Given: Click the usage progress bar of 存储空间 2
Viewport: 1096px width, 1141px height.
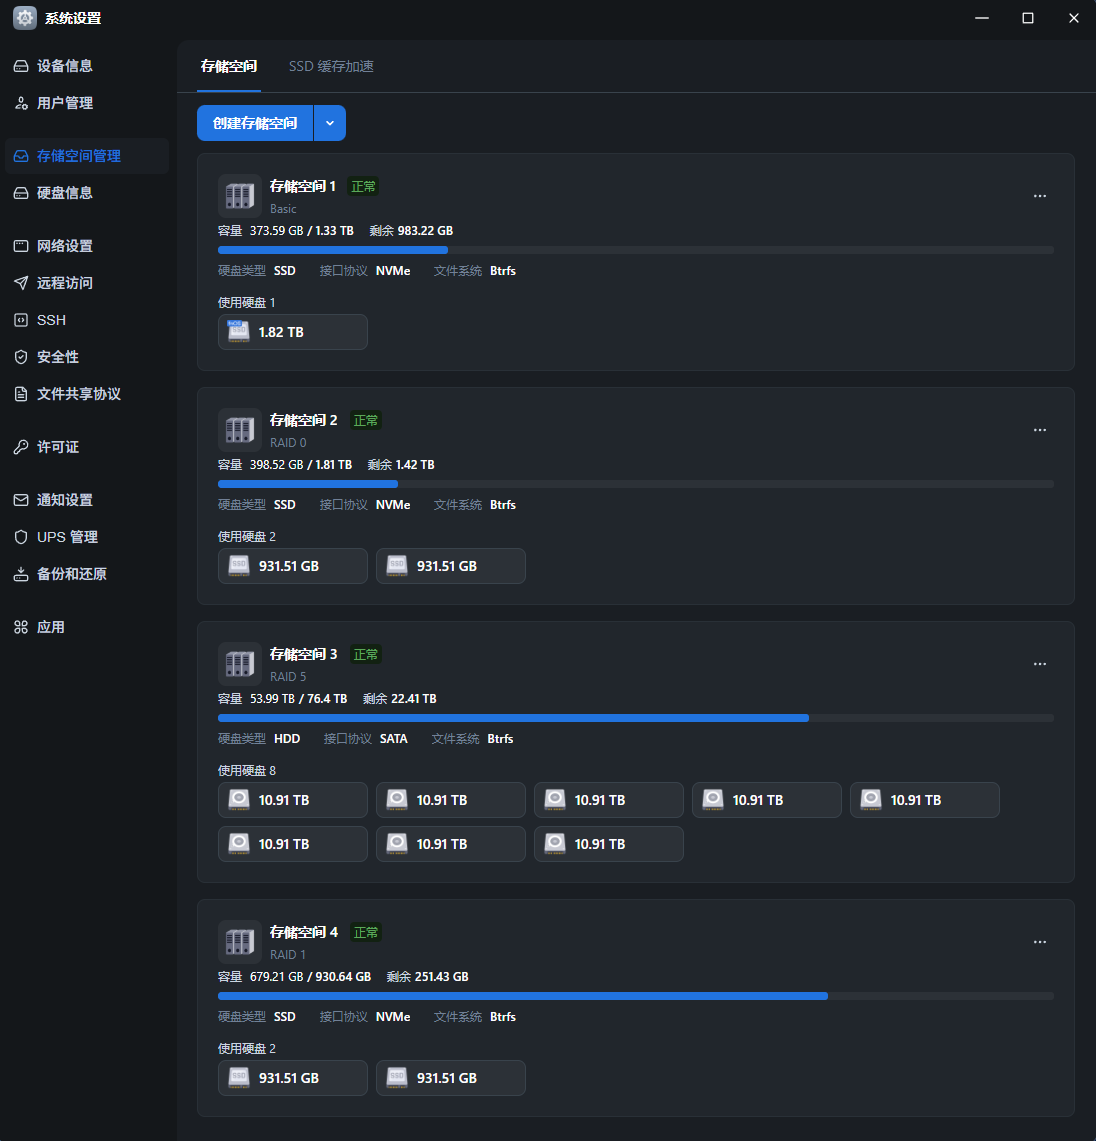Looking at the screenshot, I should pos(636,483).
